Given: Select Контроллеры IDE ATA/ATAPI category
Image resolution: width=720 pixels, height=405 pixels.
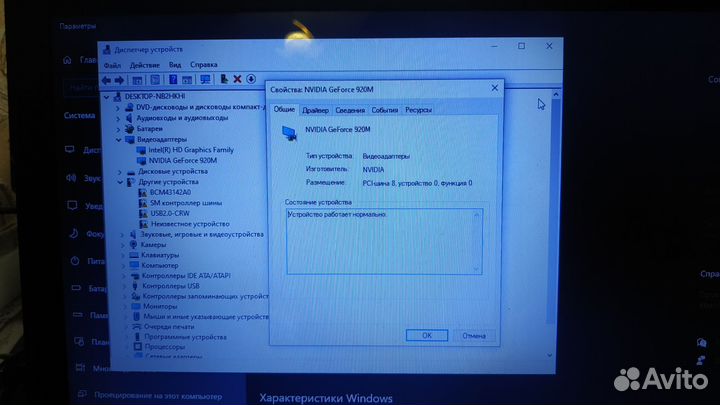Looking at the screenshot, I should [x=186, y=276].
